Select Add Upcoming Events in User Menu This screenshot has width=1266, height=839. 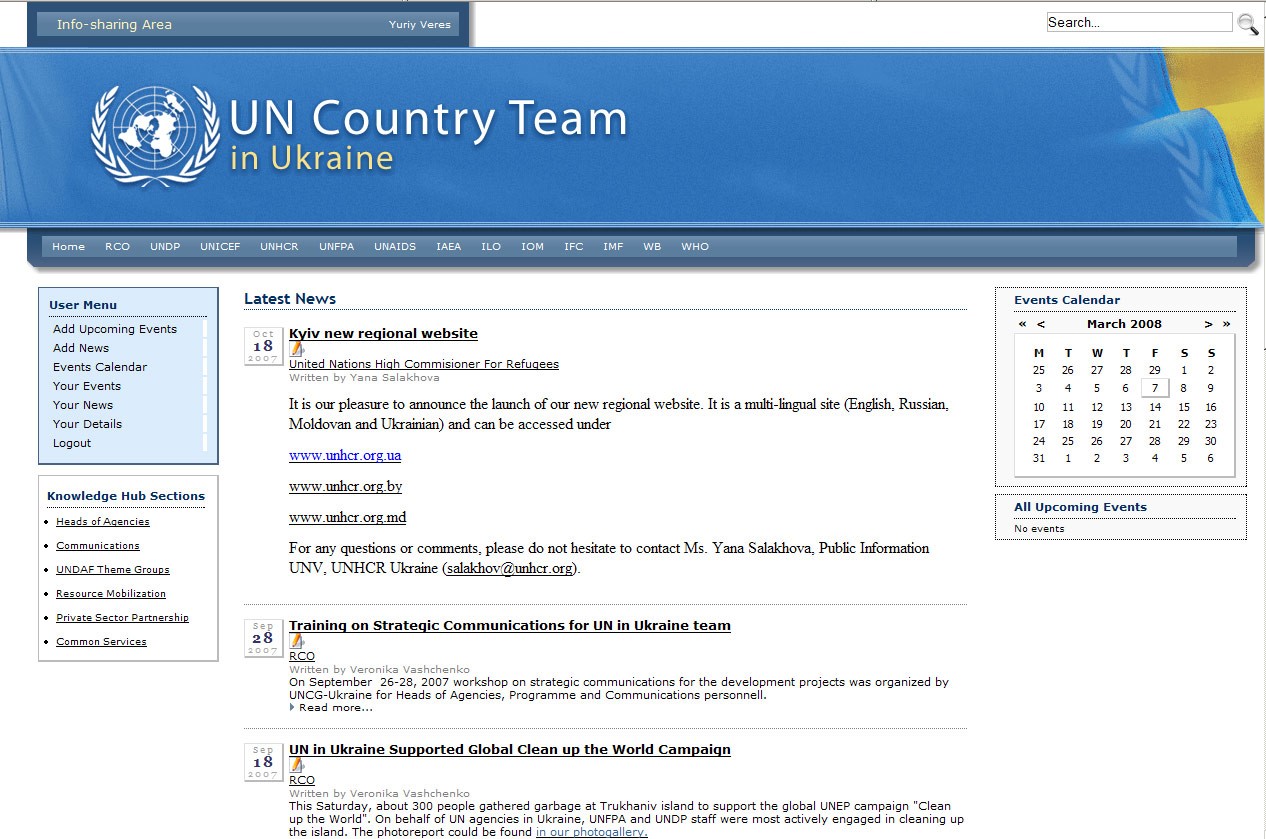pos(115,329)
